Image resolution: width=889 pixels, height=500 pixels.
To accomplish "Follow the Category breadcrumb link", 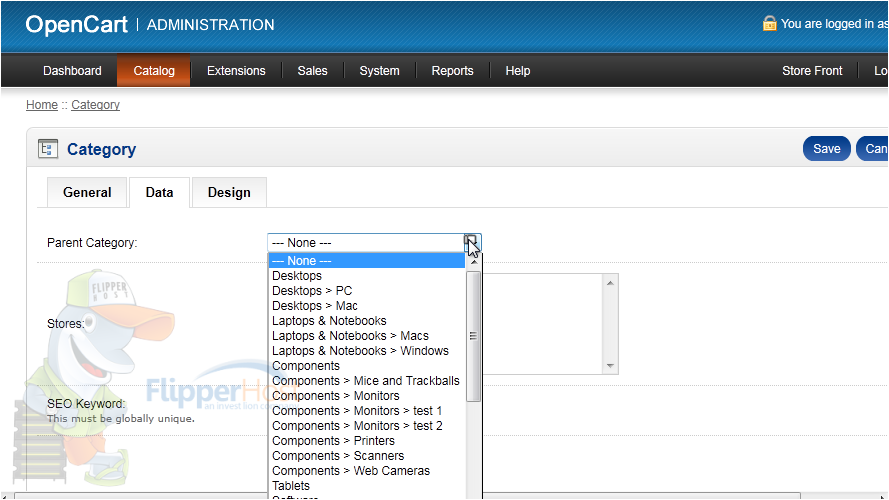I will (95, 105).
